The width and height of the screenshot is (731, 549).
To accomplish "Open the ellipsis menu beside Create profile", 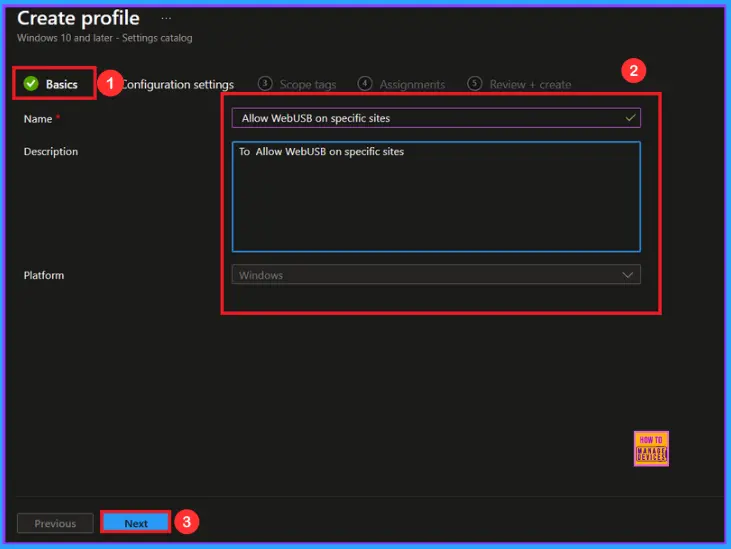I will click(166, 18).
